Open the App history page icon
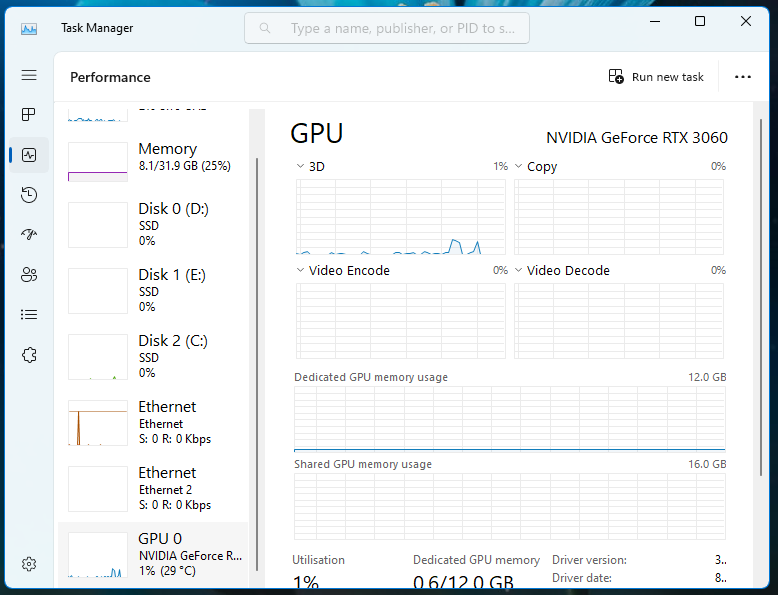 click(x=29, y=195)
